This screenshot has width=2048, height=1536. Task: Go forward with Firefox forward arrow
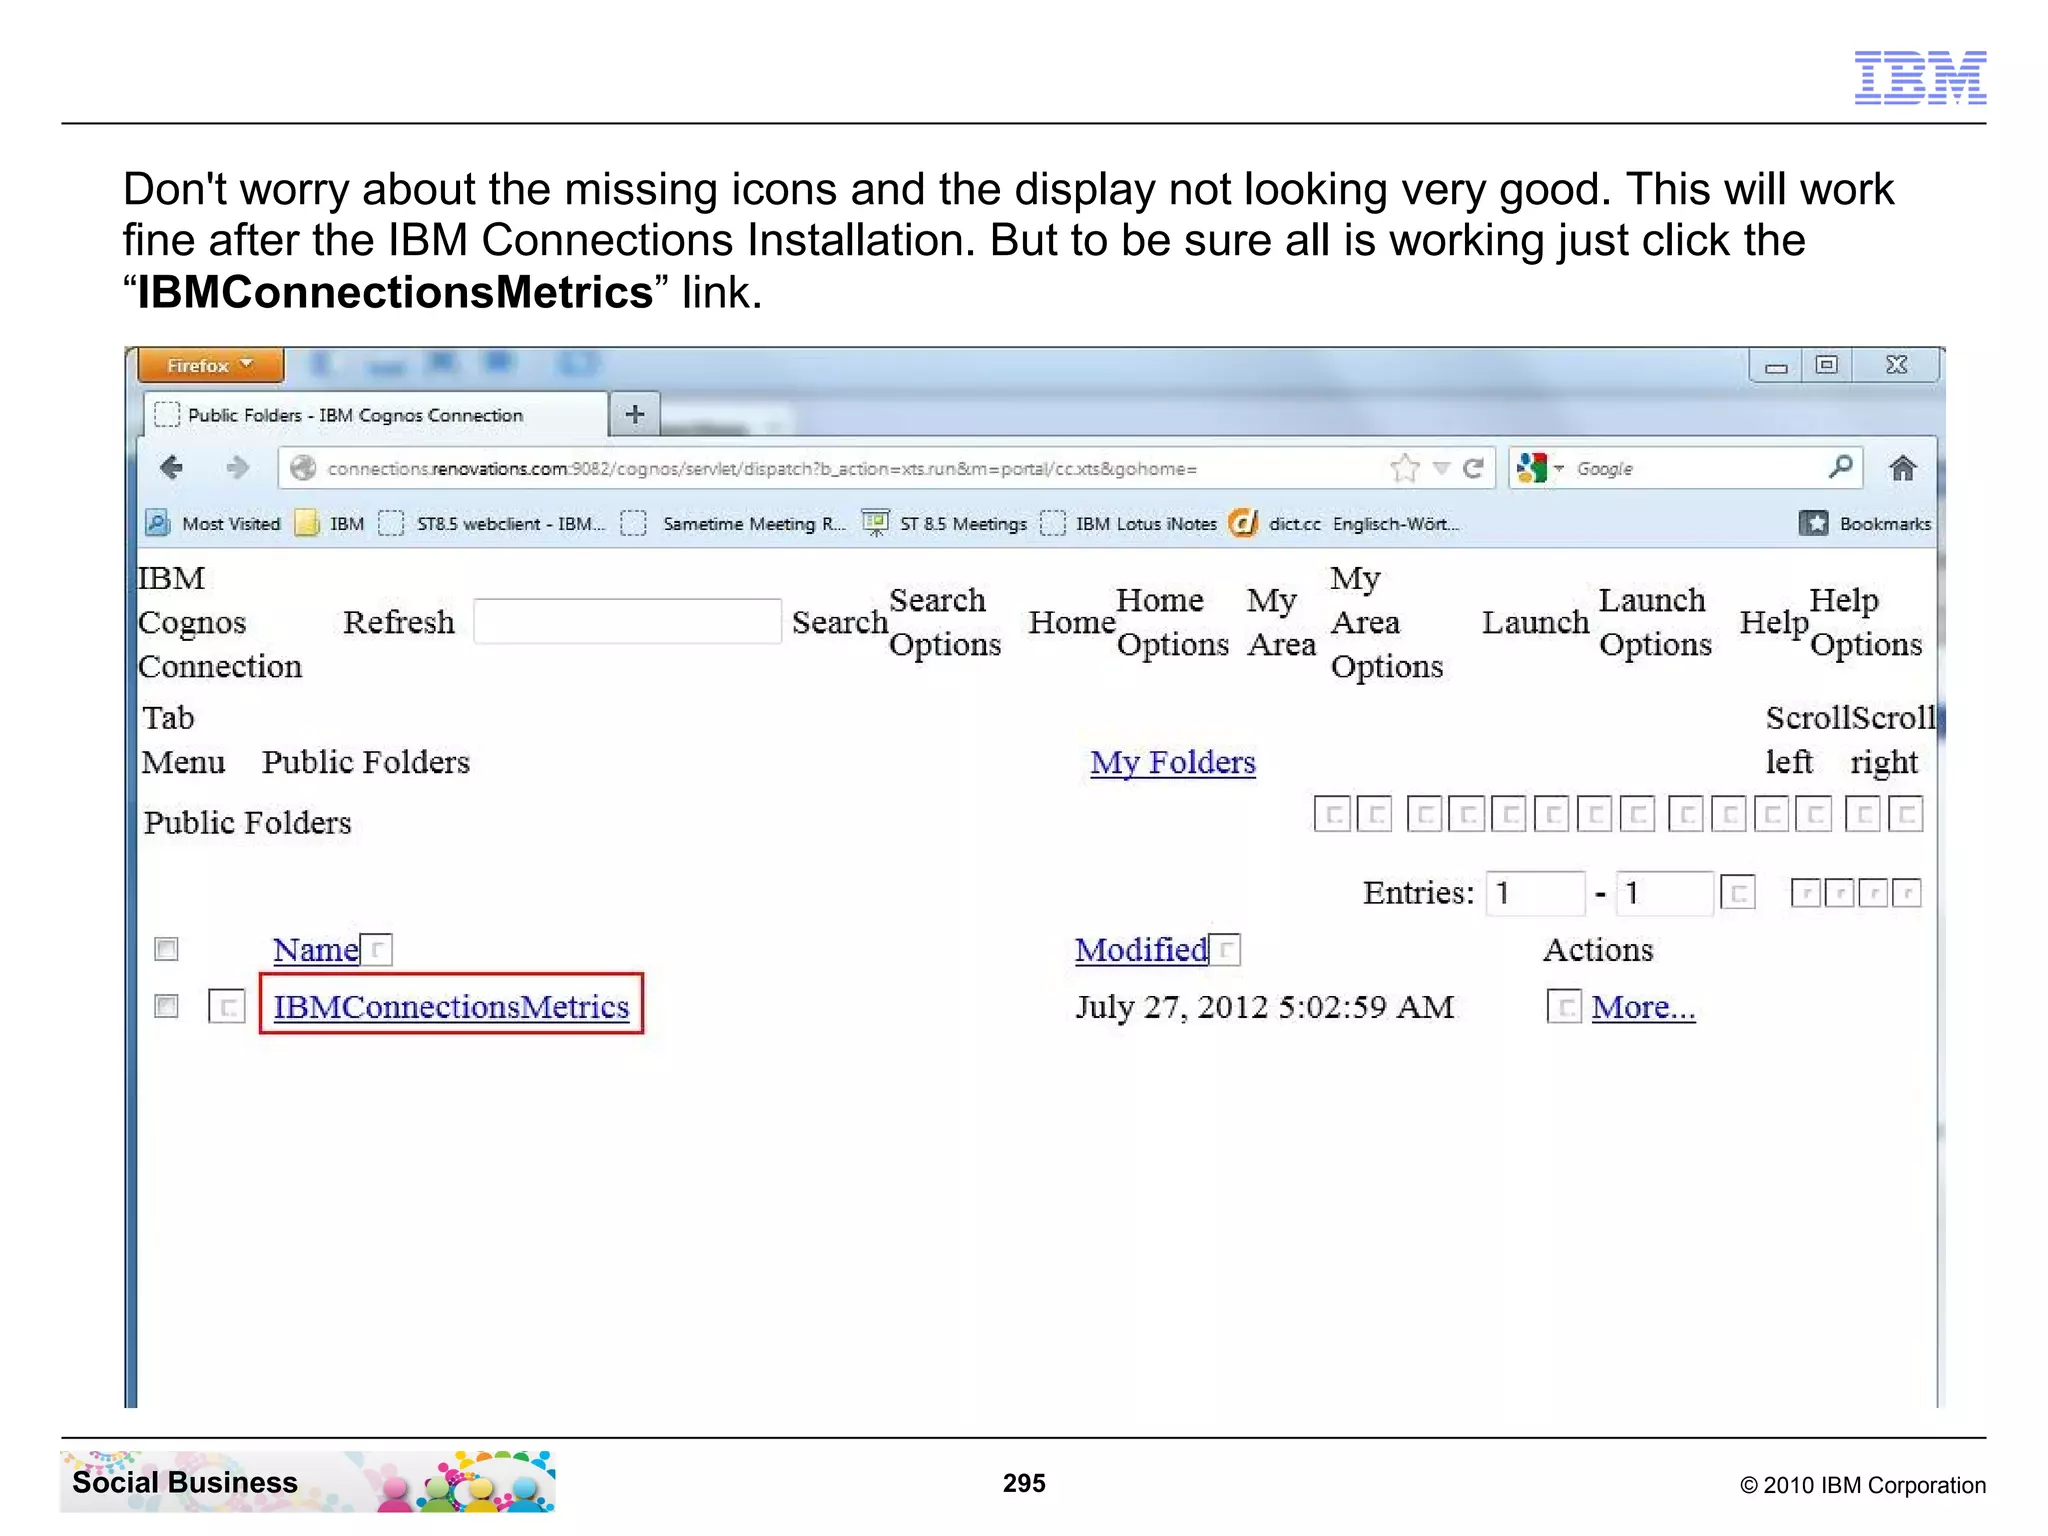[237, 468]
